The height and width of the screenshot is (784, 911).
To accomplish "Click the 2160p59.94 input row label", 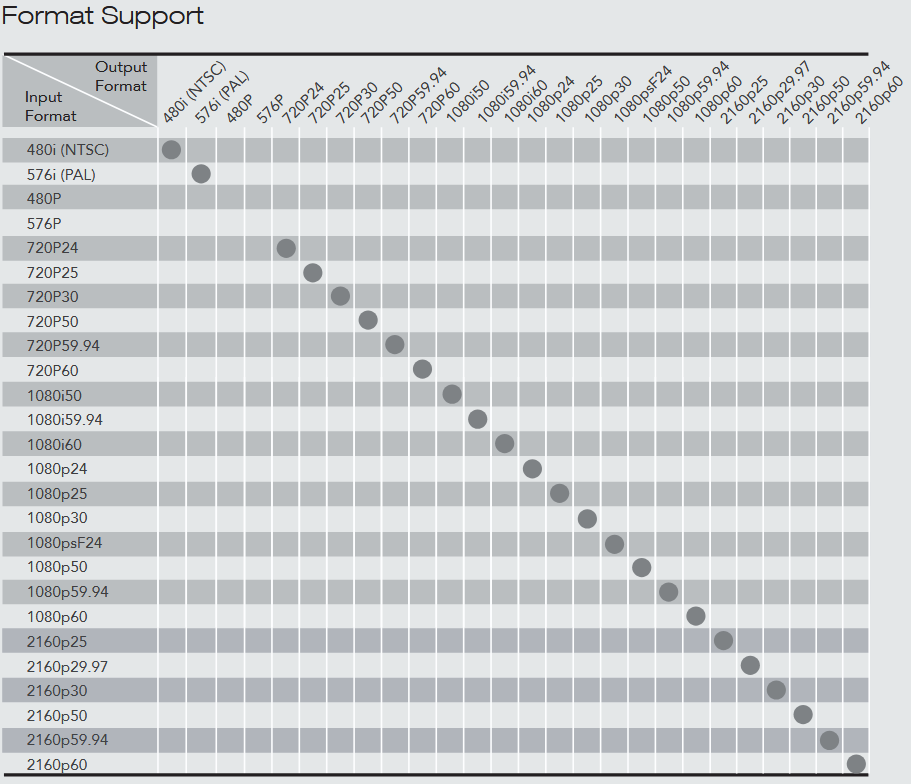I will (67, 740).
